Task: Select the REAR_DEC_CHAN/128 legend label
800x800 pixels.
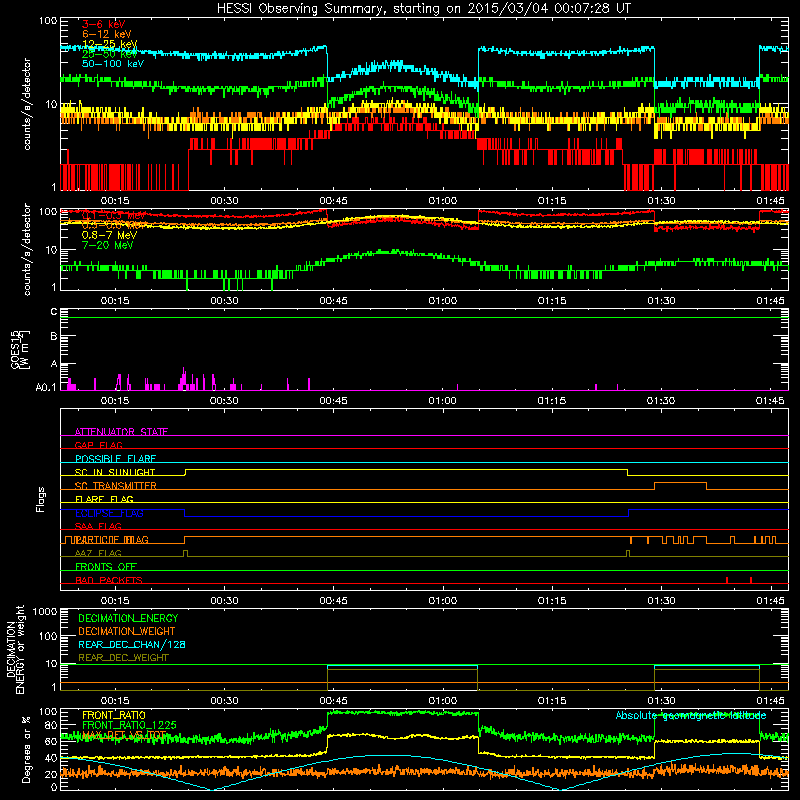Action: coord(132,645)
